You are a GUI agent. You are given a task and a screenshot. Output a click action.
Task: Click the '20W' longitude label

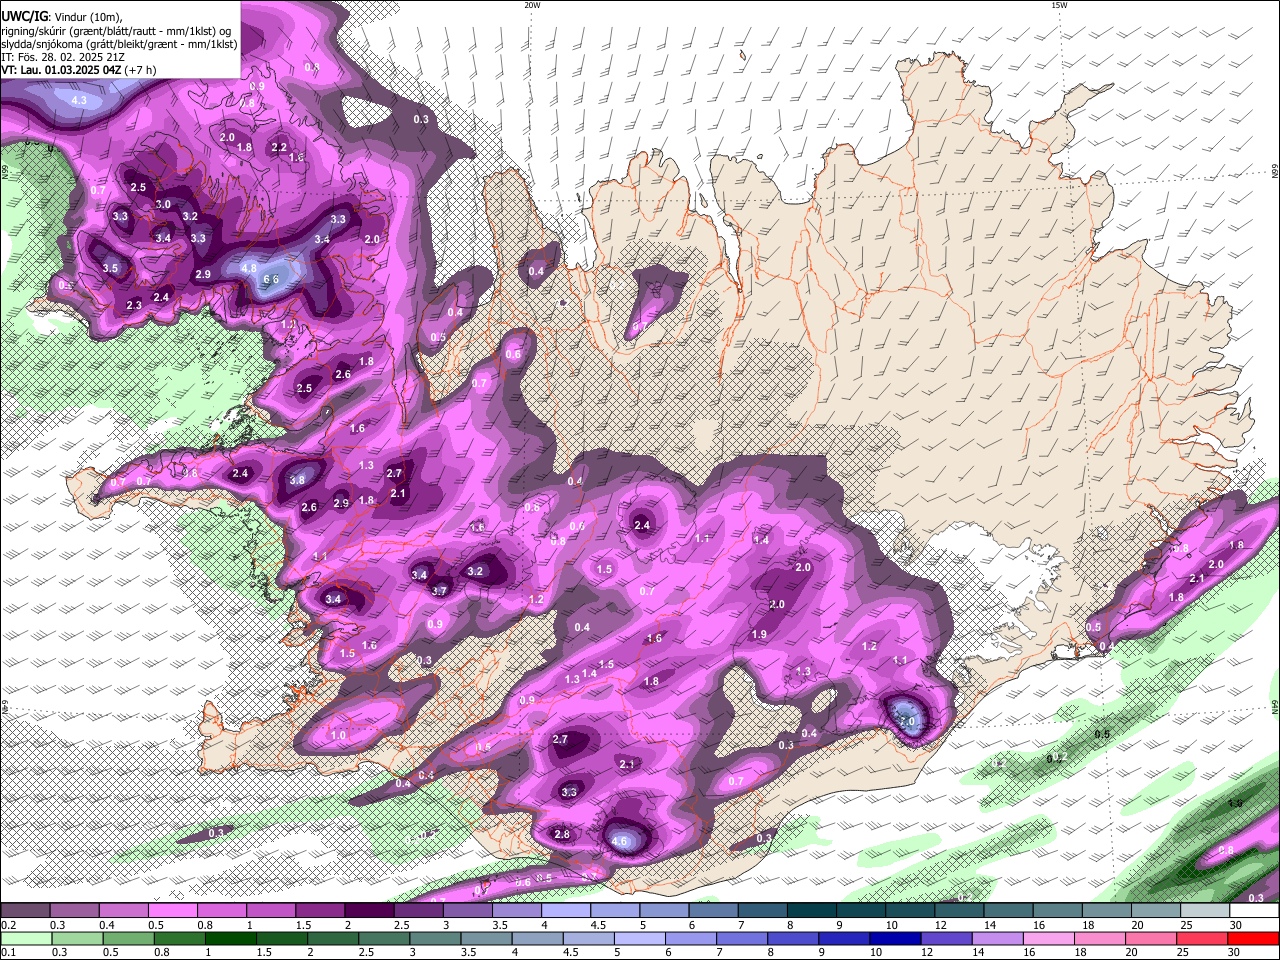click(x=532, y=5)
